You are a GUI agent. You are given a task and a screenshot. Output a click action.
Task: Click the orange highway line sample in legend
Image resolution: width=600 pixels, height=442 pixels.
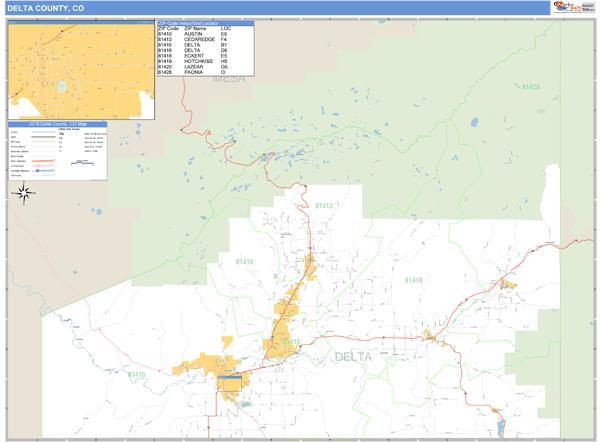coord(43,161)
